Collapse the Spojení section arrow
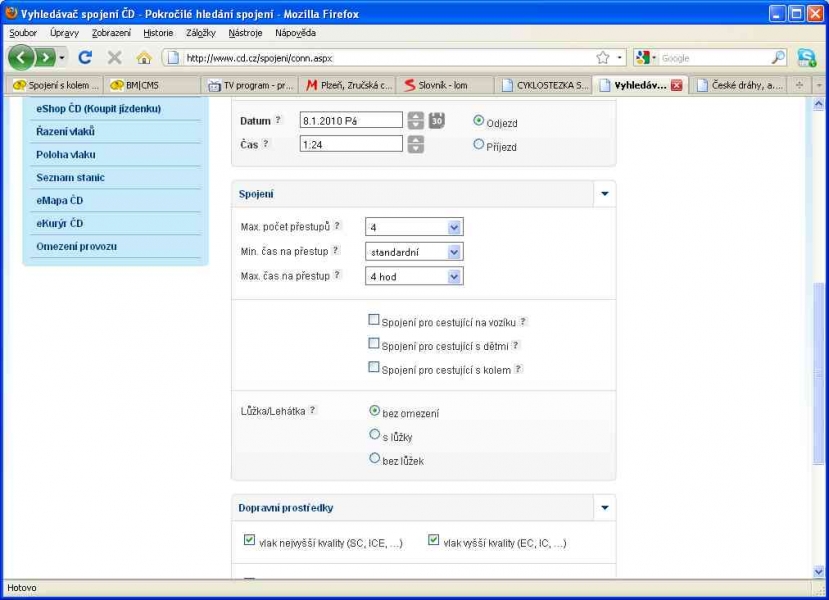829x600 pixels. coord(604,193)
